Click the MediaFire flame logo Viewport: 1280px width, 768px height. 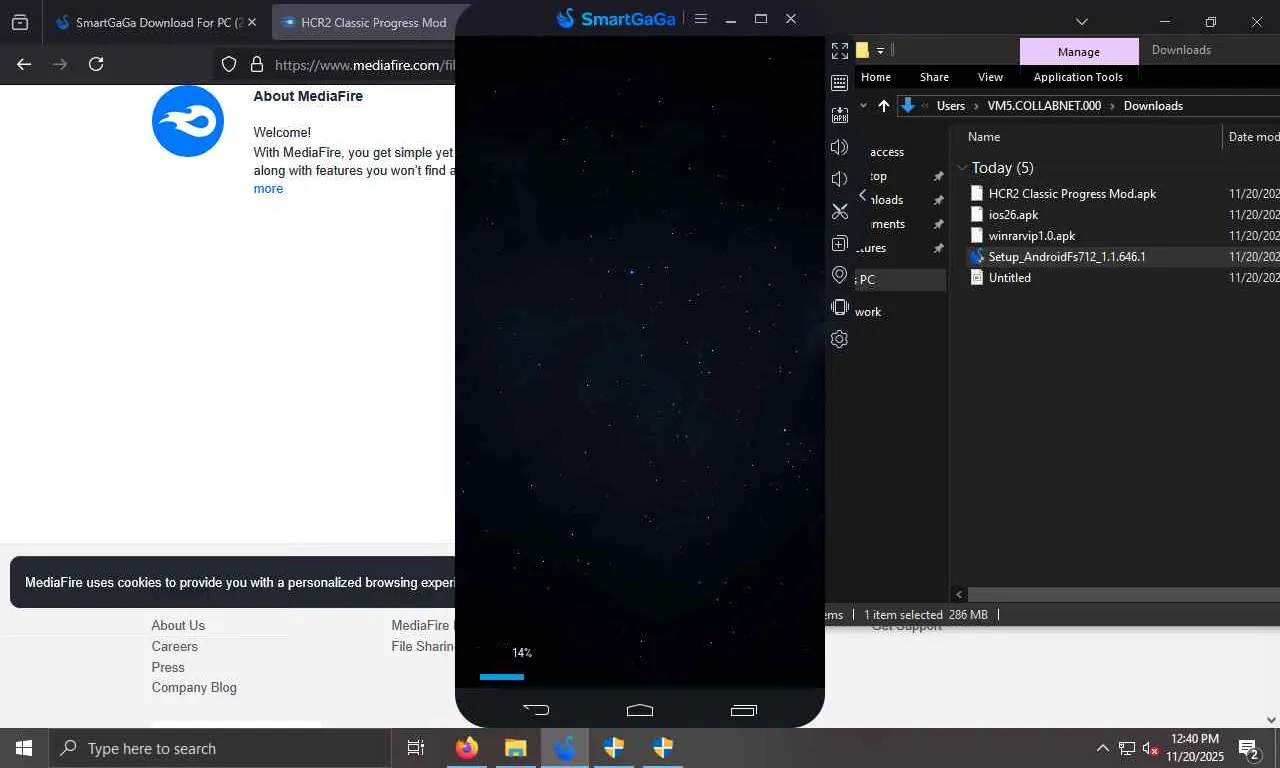tap(188, 121)
